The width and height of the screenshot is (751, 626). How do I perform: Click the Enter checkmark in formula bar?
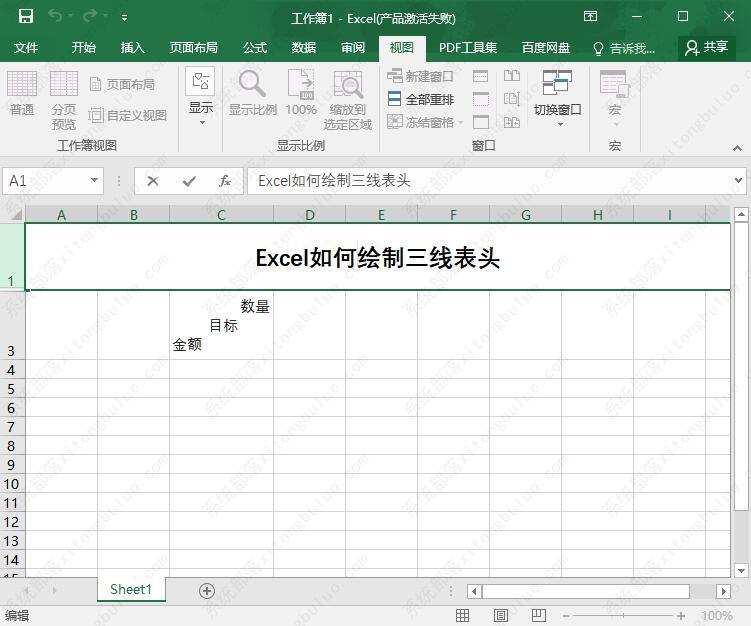coord(189,181)
